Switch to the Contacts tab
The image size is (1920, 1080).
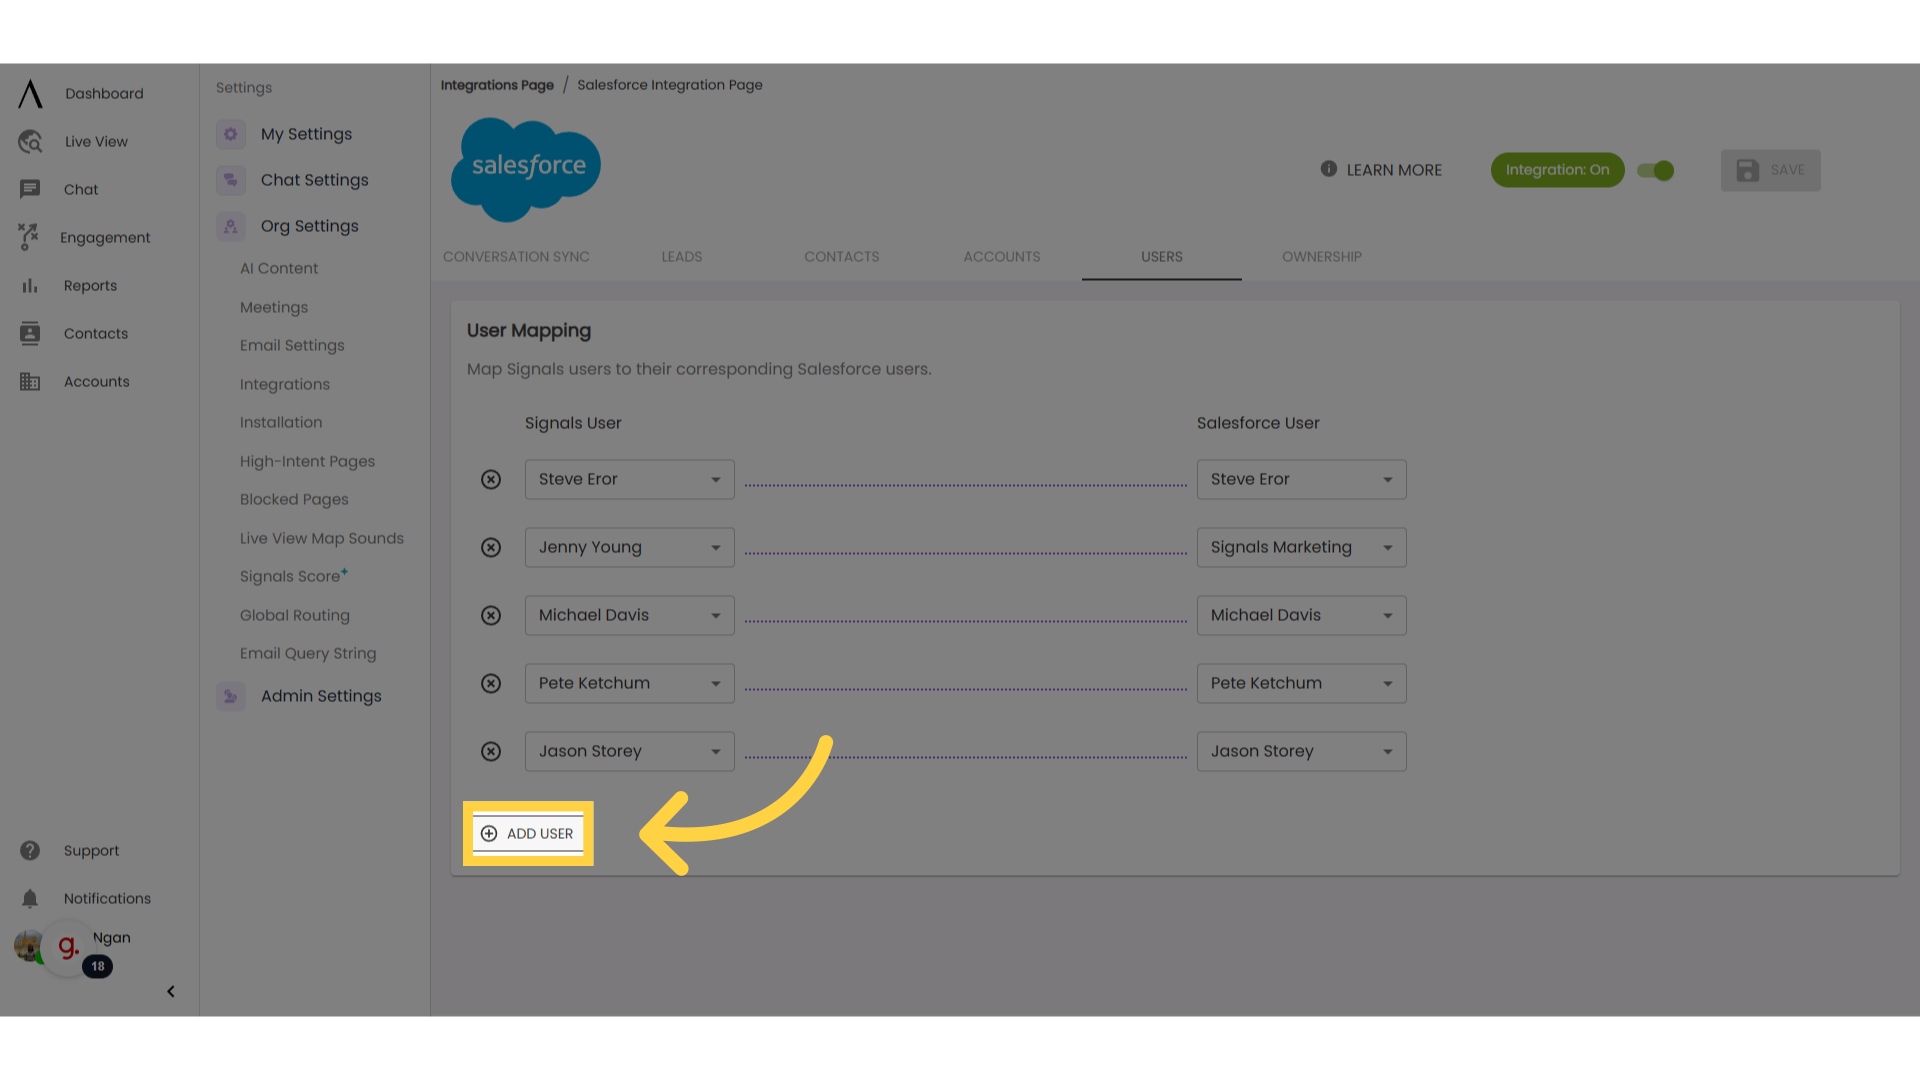[842, 257]
